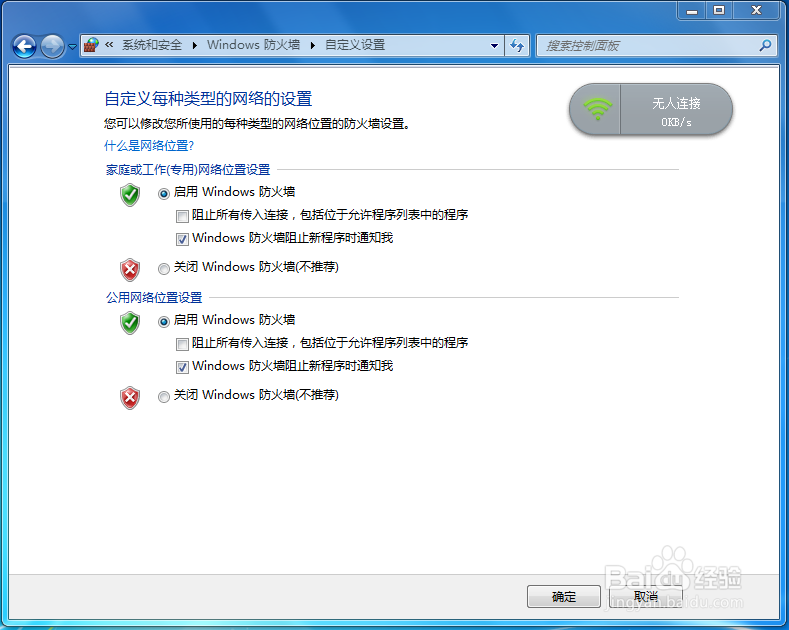Expand arrow after 系统和安全 breadcrumb
Screen dimensions: 789x630
(x=195, y=45)
